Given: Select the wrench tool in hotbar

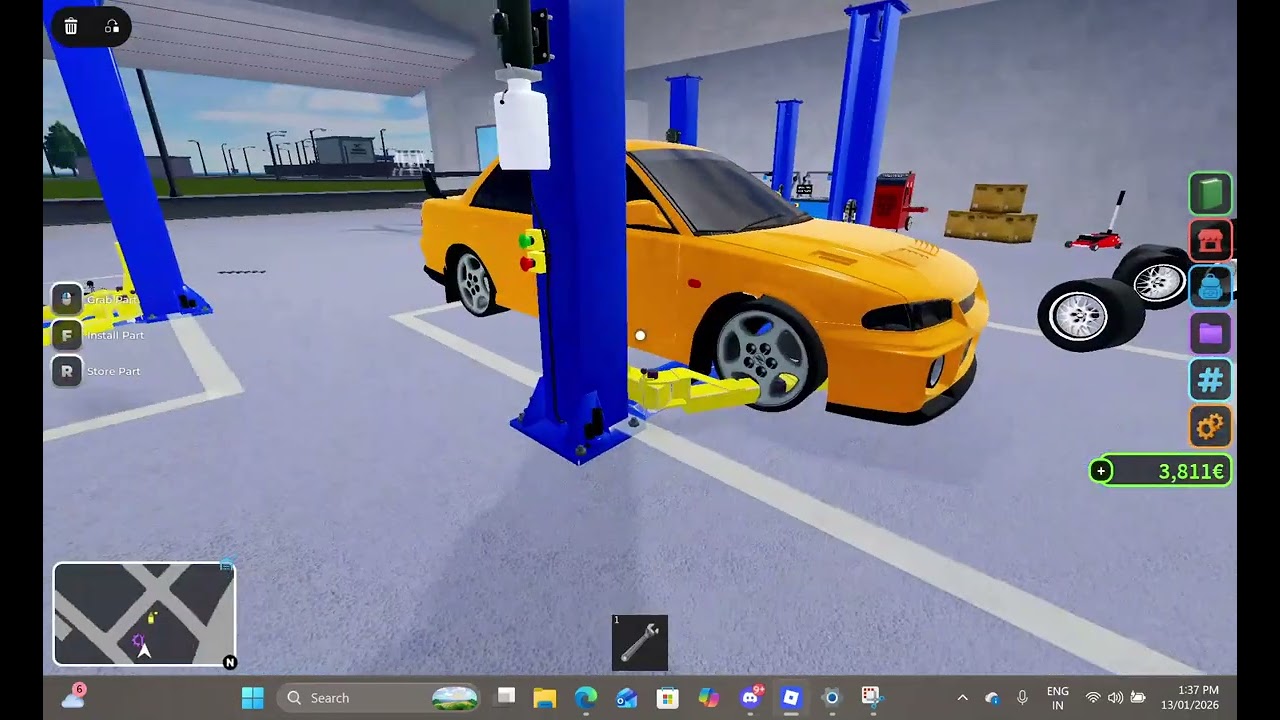Looking at the screenshot, I should 640,643.
